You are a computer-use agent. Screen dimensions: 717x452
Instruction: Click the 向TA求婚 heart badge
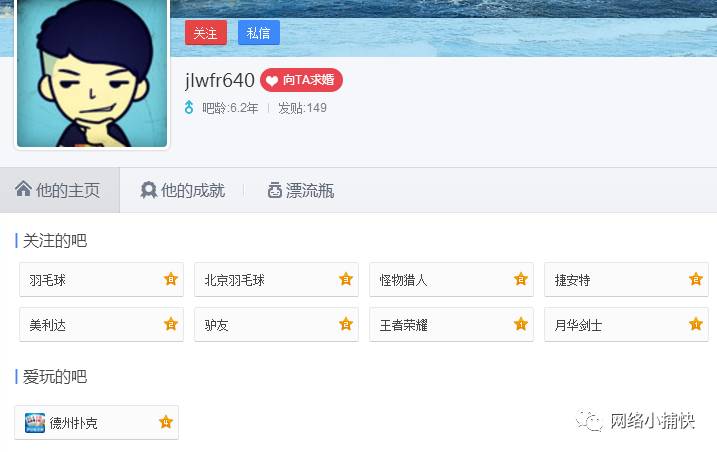pos(301,80)
